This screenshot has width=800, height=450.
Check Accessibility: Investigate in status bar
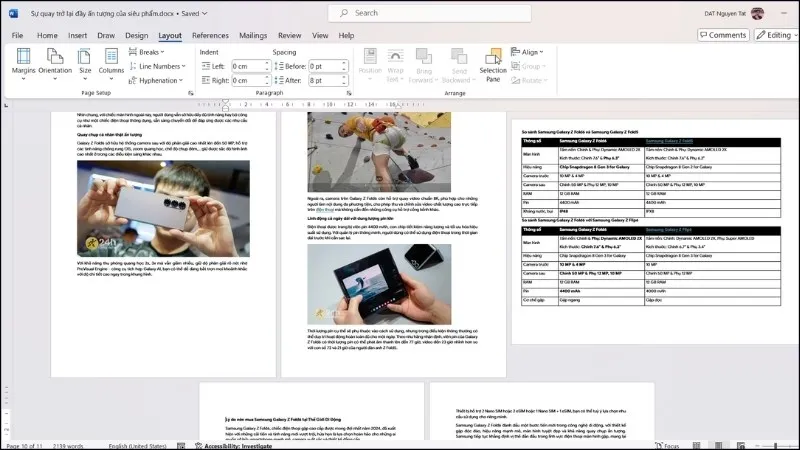click(234, 446)
